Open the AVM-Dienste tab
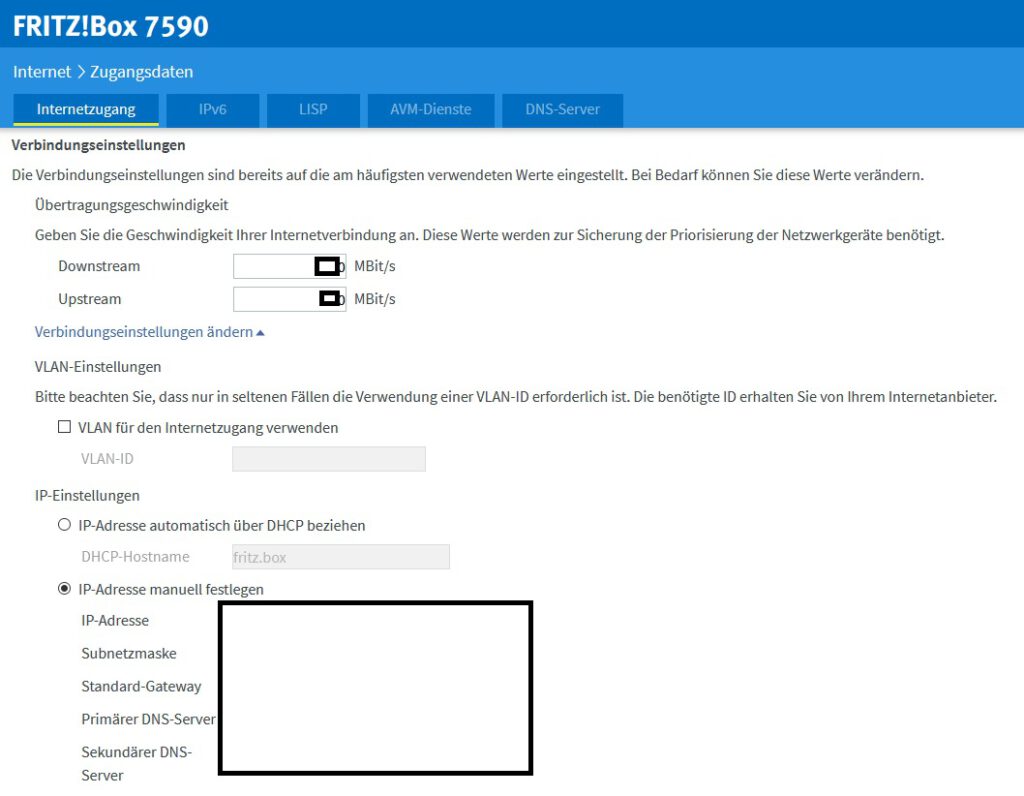 pyautogui.click(x=431, y=110)
